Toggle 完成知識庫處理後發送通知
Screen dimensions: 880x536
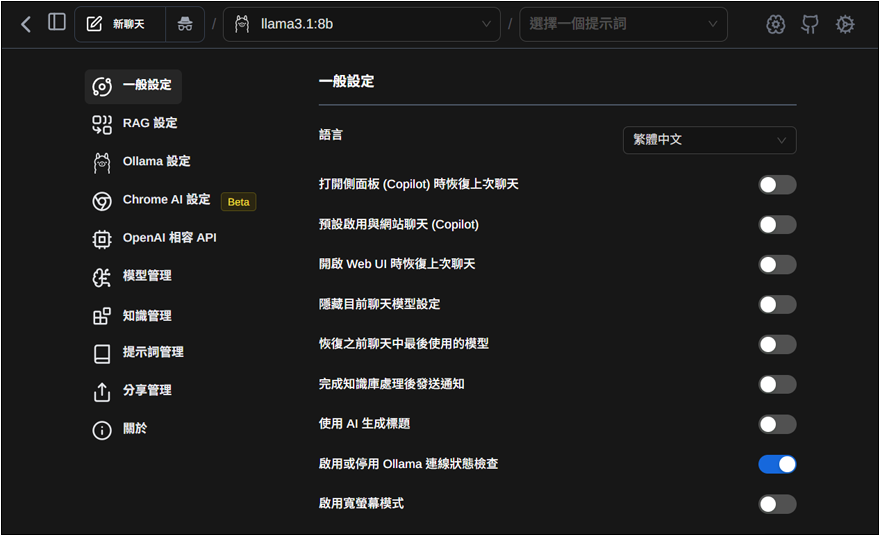tap(777, 384)
